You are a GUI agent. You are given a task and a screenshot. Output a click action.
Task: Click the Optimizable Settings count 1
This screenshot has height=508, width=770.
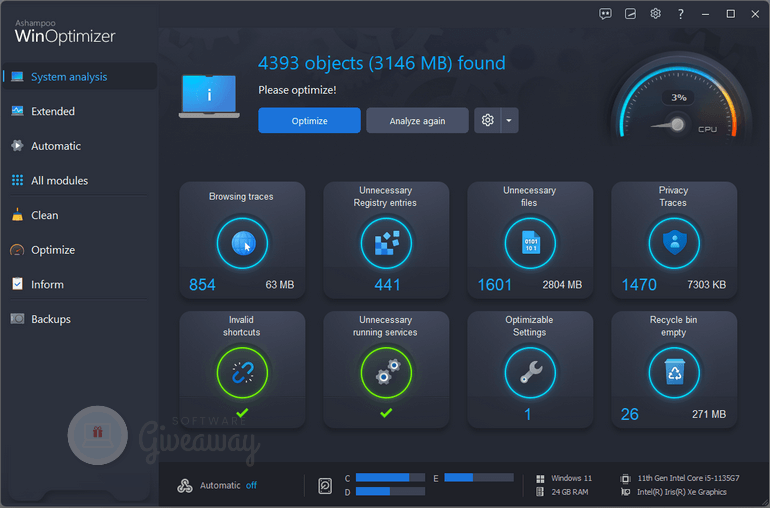point(528,414)
